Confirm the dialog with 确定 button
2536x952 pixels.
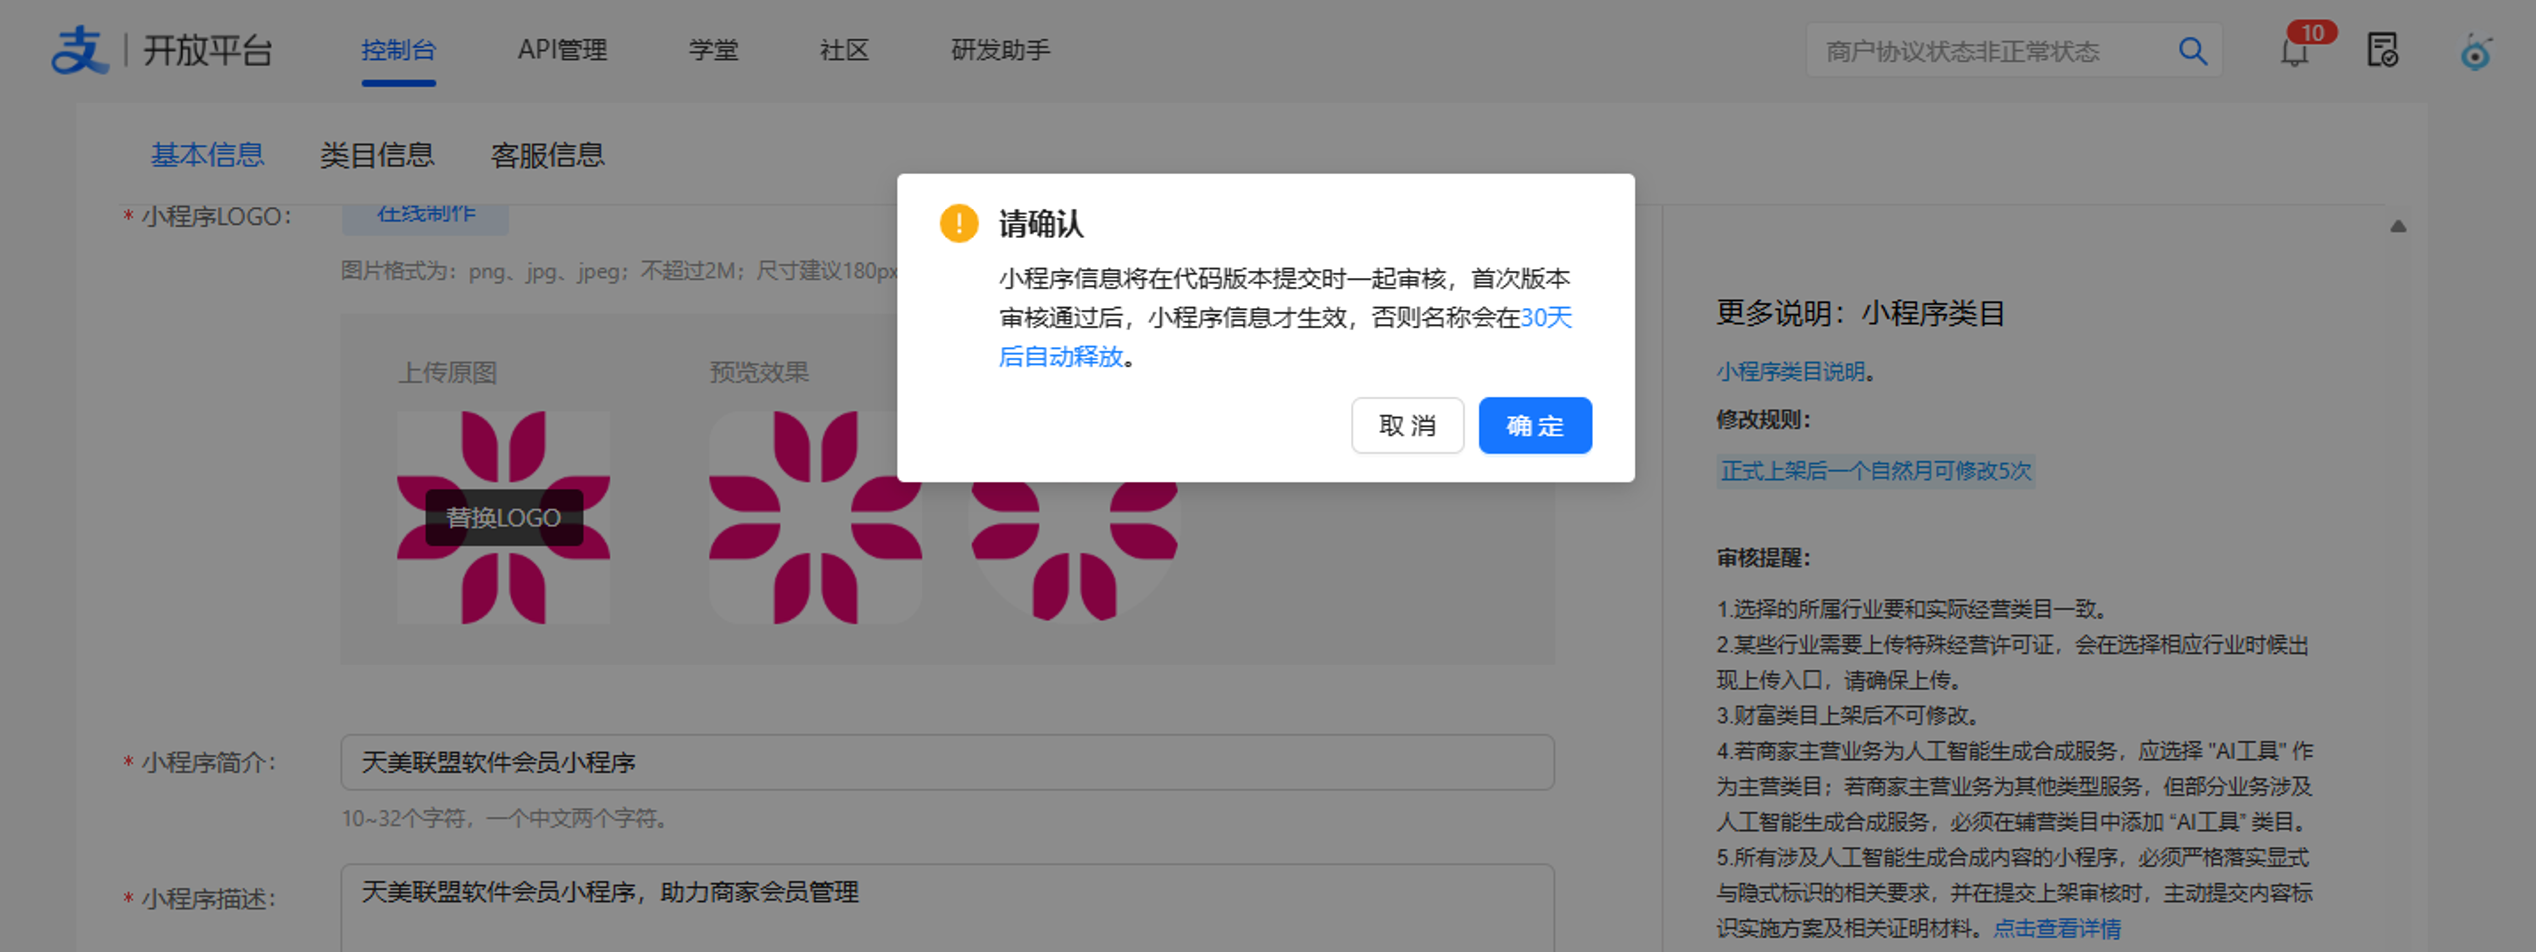1535,426
